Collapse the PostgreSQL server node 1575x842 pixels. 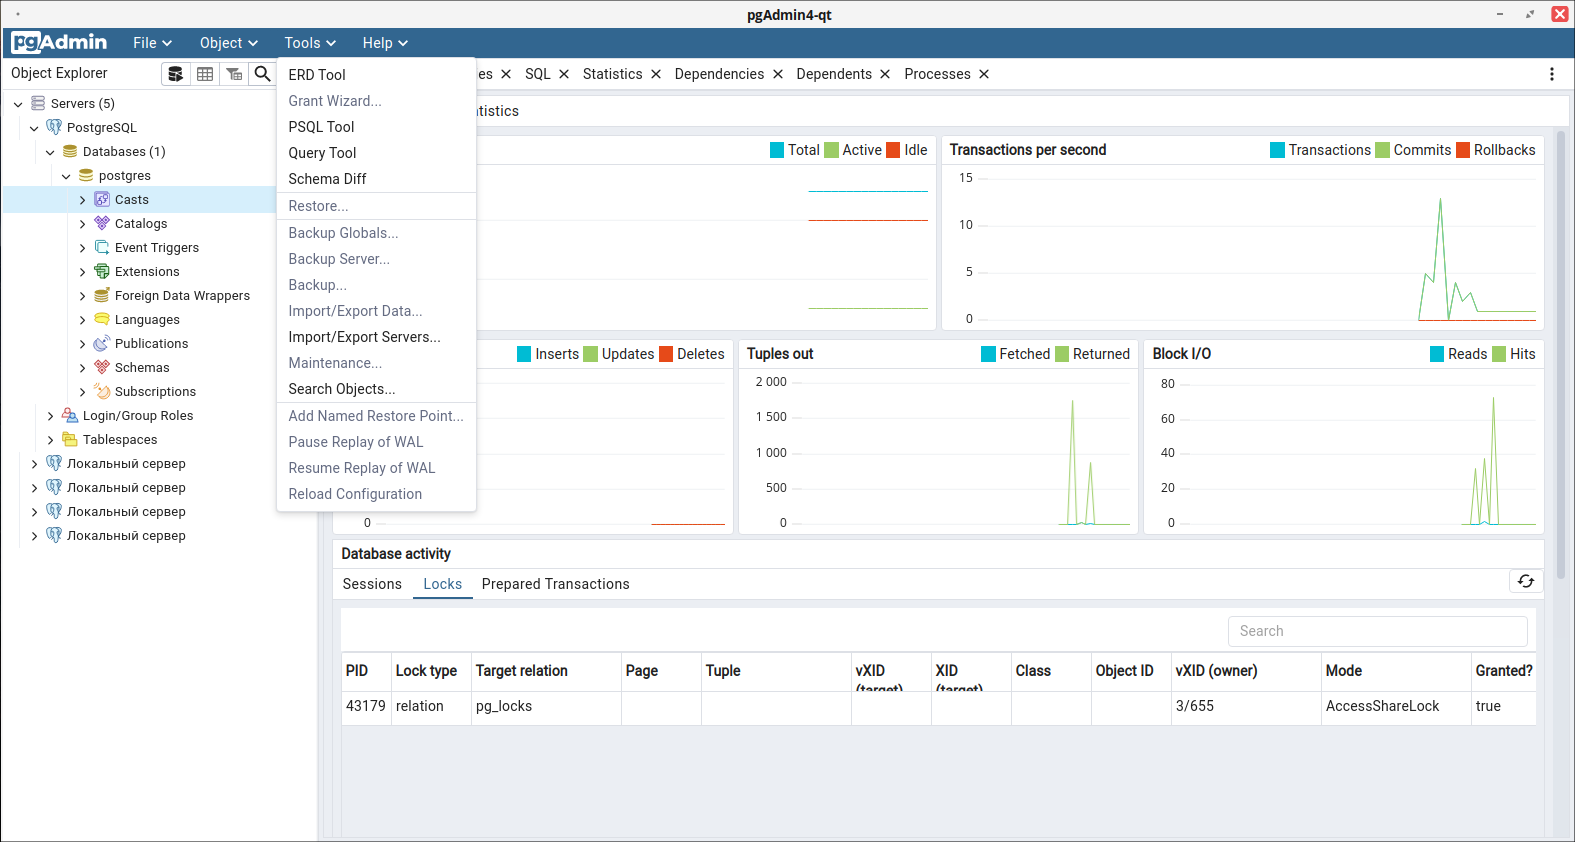tap(34, 128)
